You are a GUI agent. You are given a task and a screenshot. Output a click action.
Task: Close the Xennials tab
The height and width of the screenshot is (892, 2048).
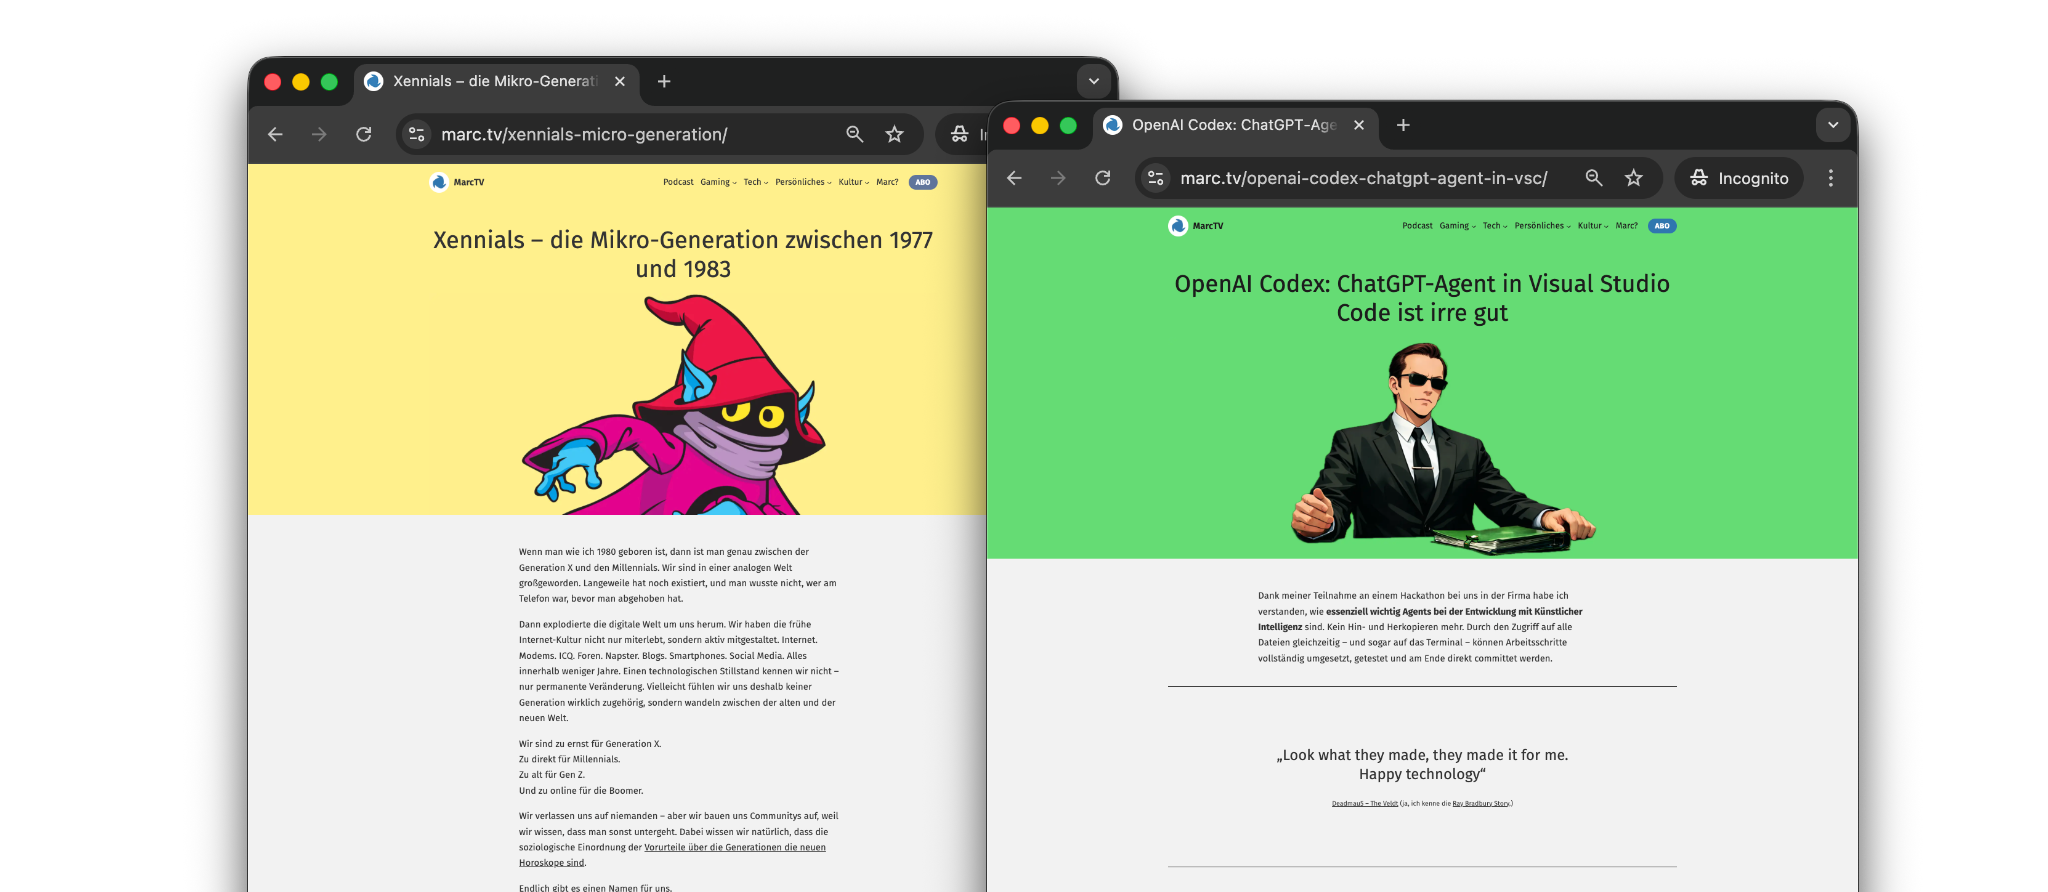click(620, 81)
